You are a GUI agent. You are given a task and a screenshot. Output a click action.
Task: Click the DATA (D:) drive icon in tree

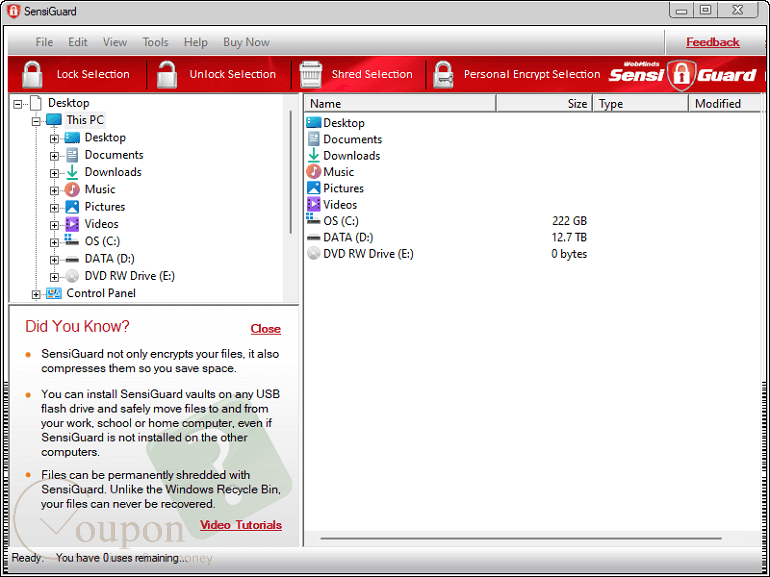[72, 259]
